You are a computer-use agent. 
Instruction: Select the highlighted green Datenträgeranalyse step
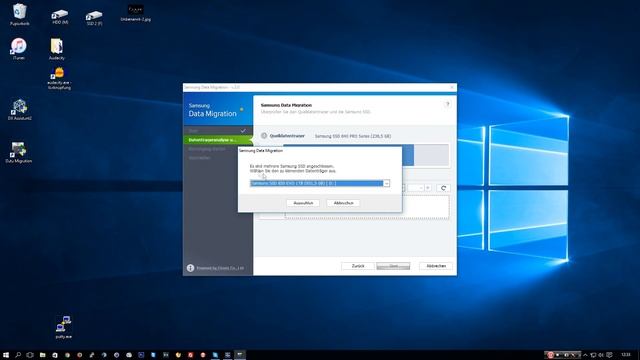point(218,140)
